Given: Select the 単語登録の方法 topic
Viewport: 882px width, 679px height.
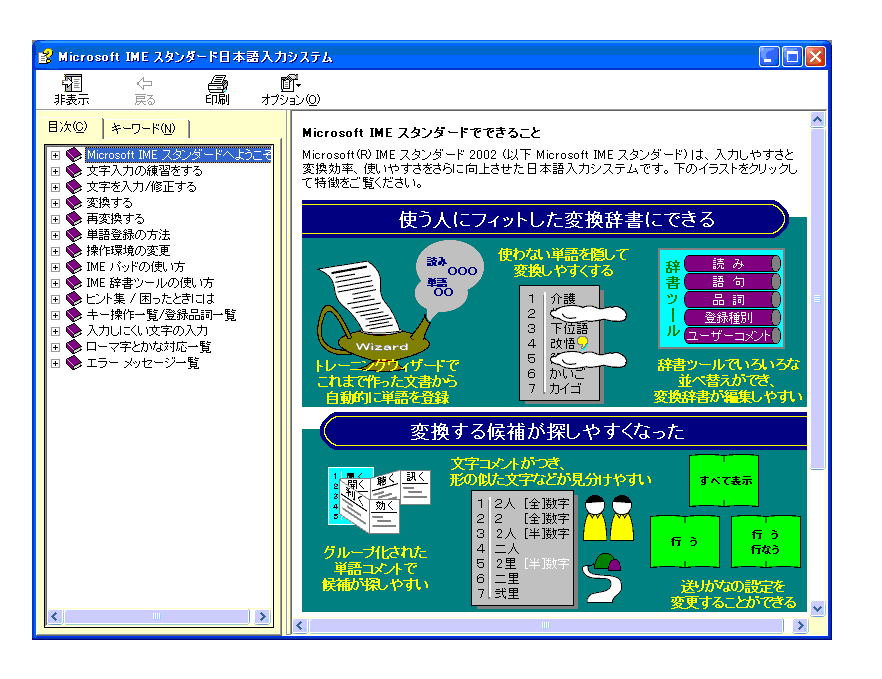Looking at the screenshot, I should coord(128,235).
